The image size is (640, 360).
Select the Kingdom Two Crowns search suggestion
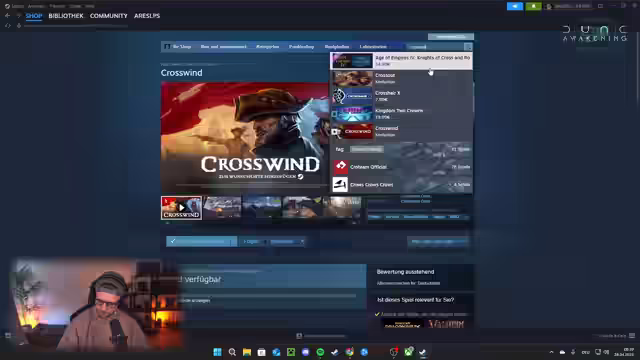[401, 113]
